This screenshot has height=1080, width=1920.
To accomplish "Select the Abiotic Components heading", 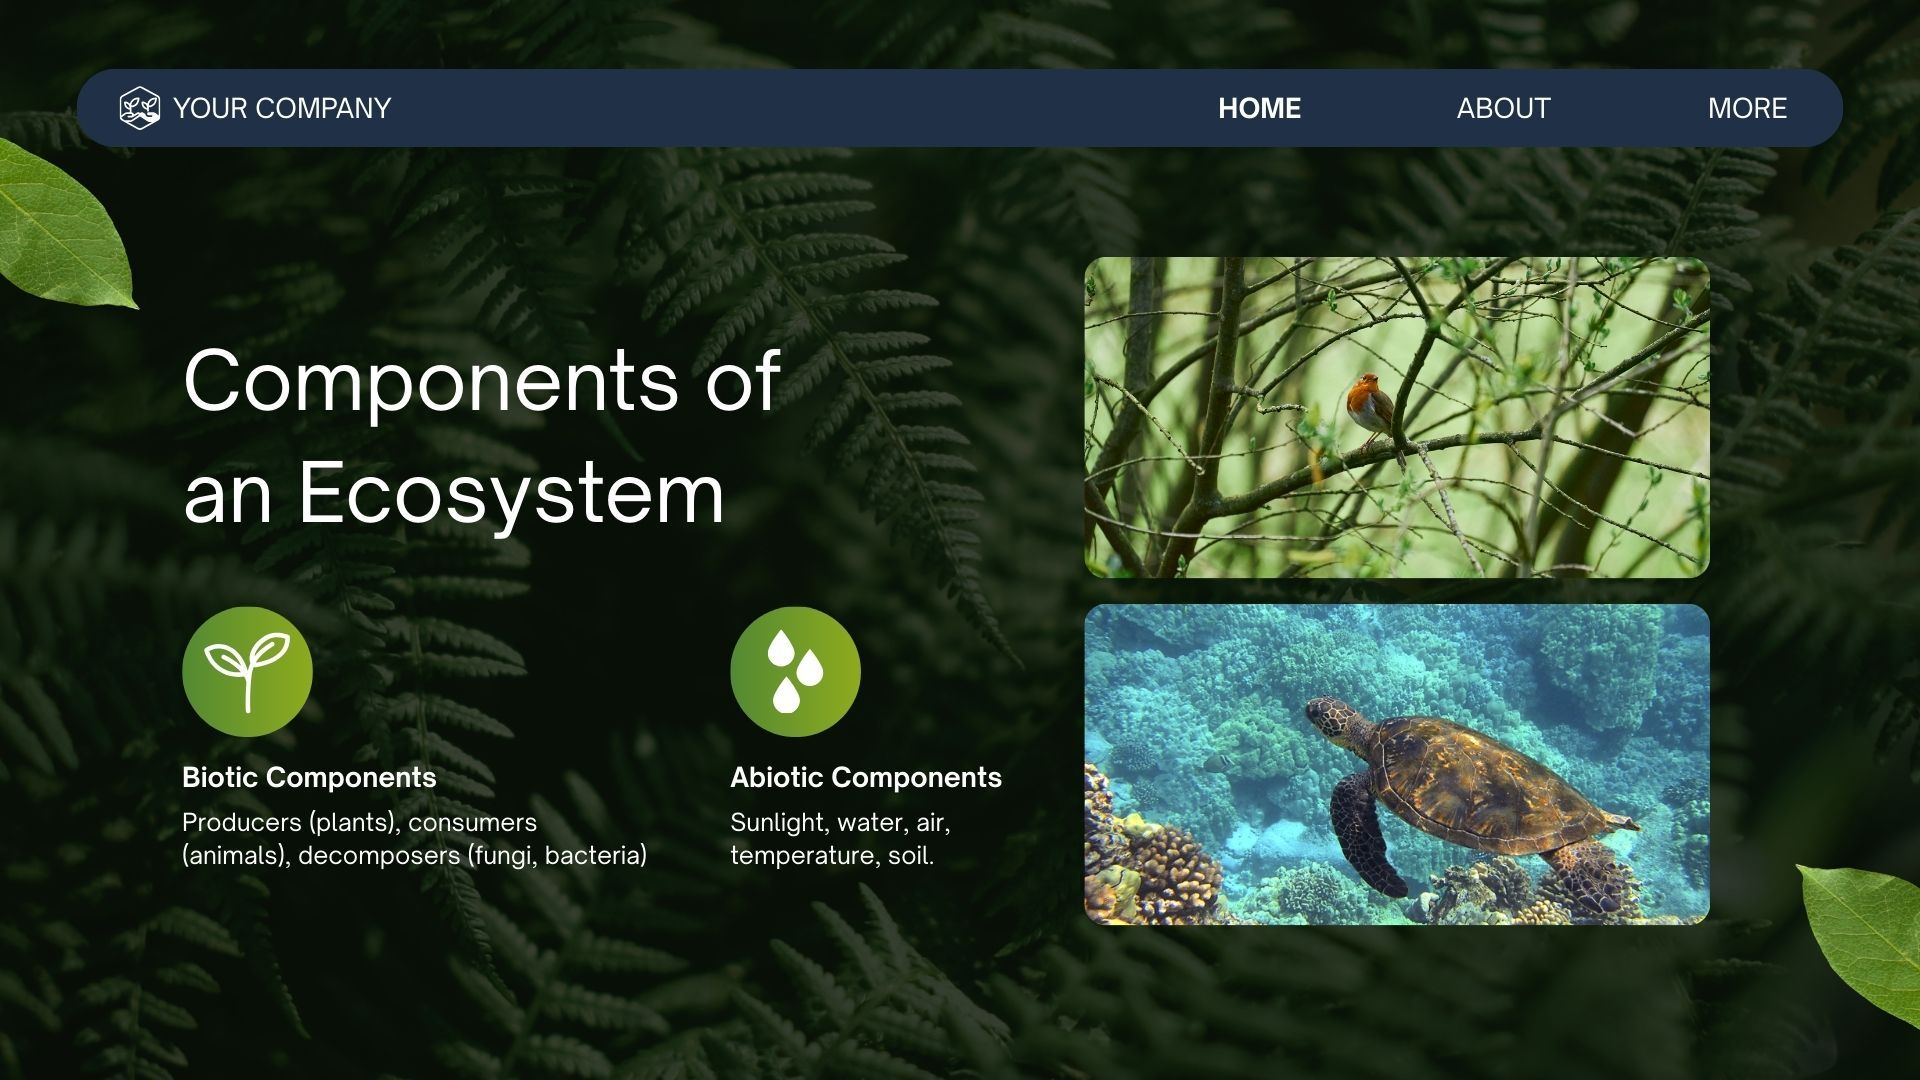I will click(865, 777).
